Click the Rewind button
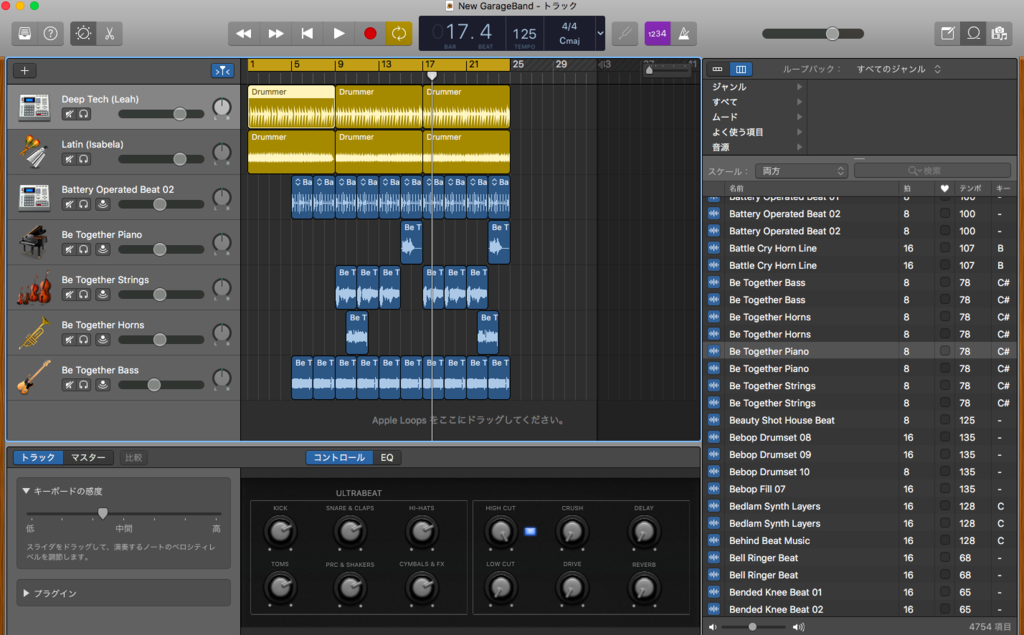The image size is (1024, 635). [244, 33]
